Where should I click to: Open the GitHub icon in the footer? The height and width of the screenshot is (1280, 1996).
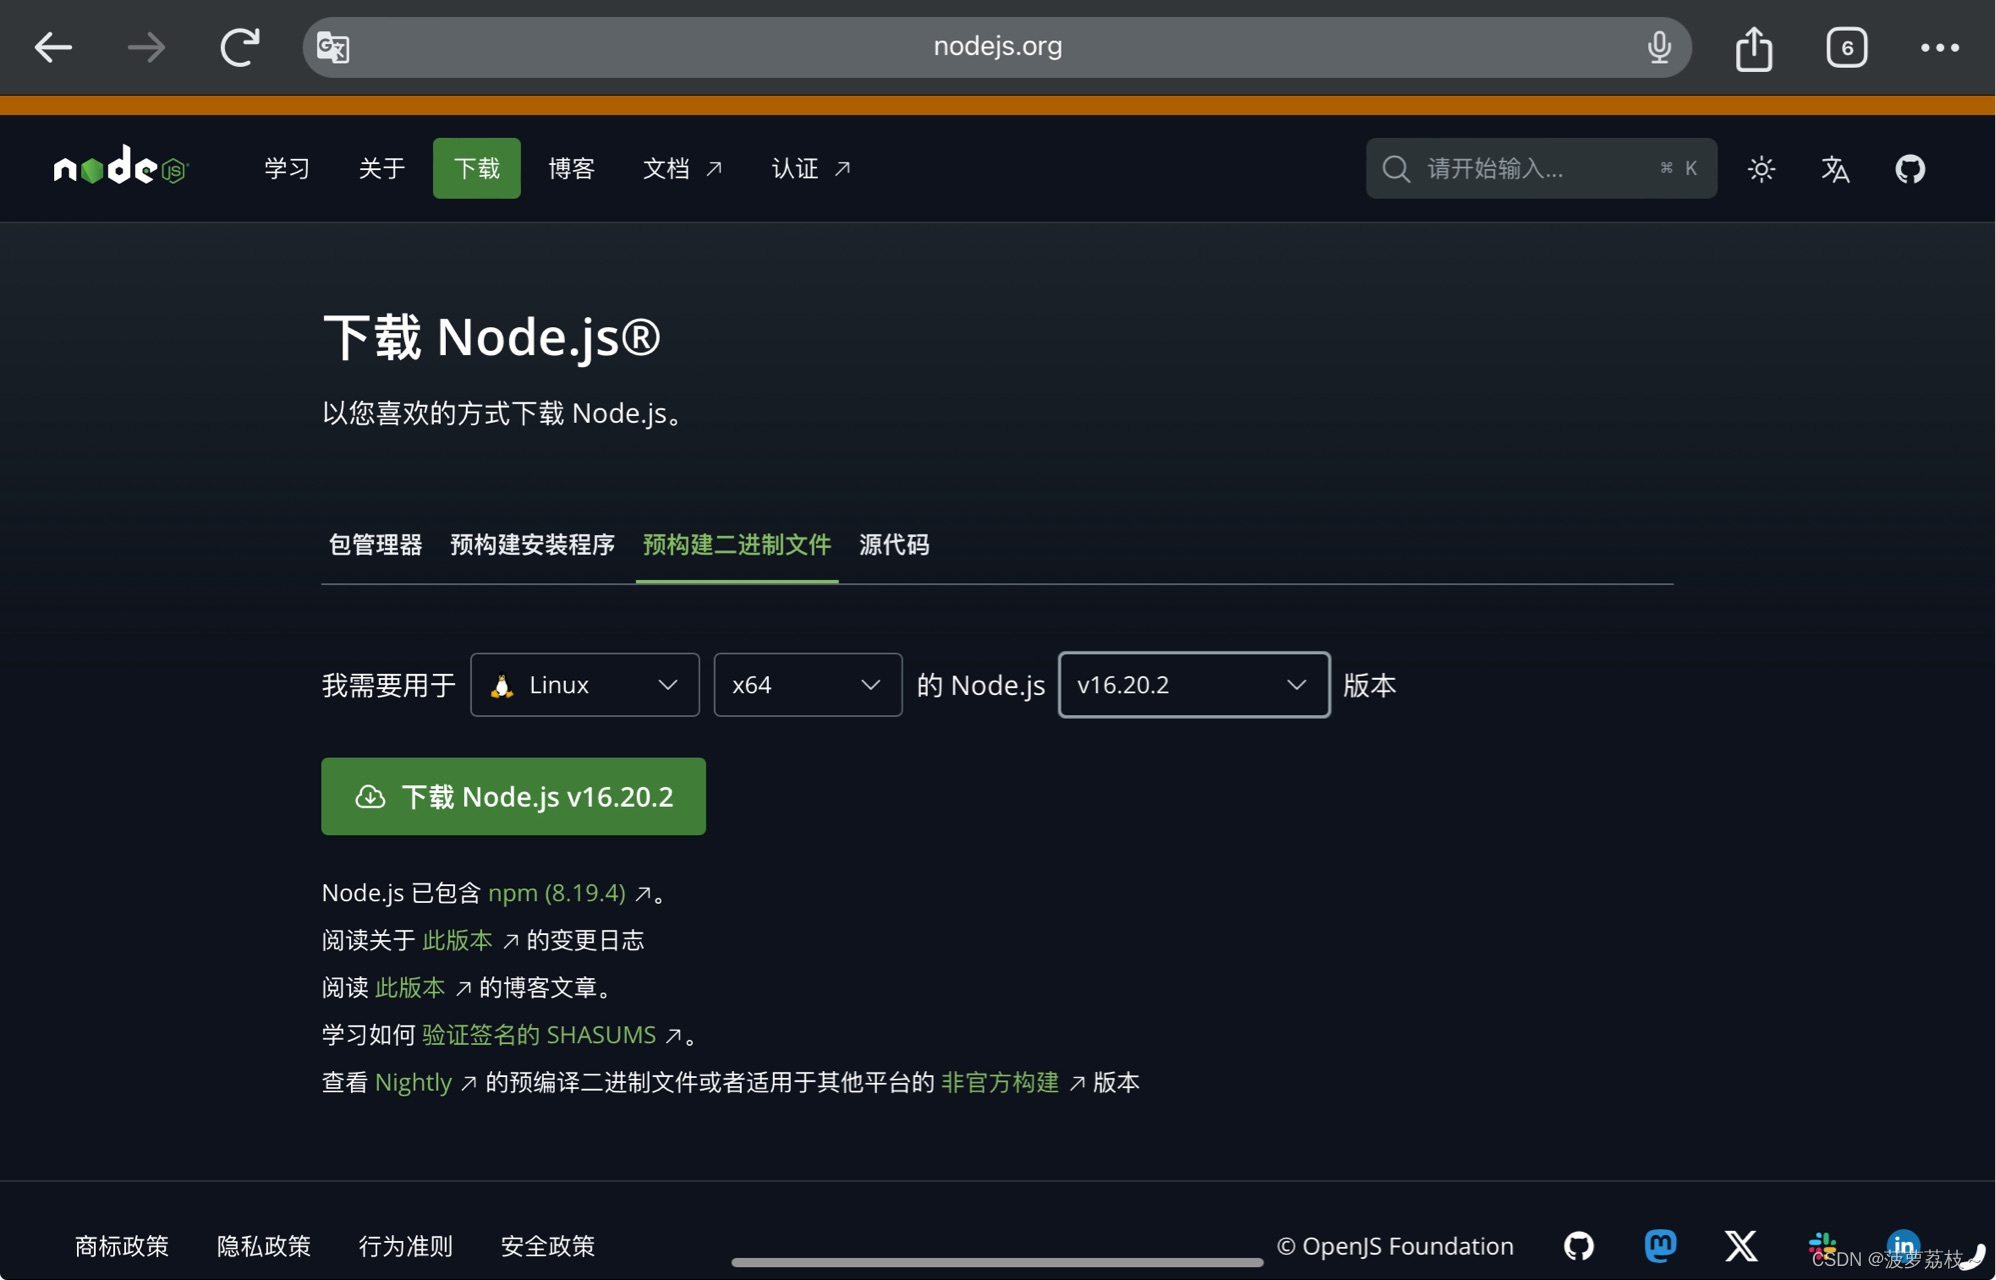coord(1579,1245)
